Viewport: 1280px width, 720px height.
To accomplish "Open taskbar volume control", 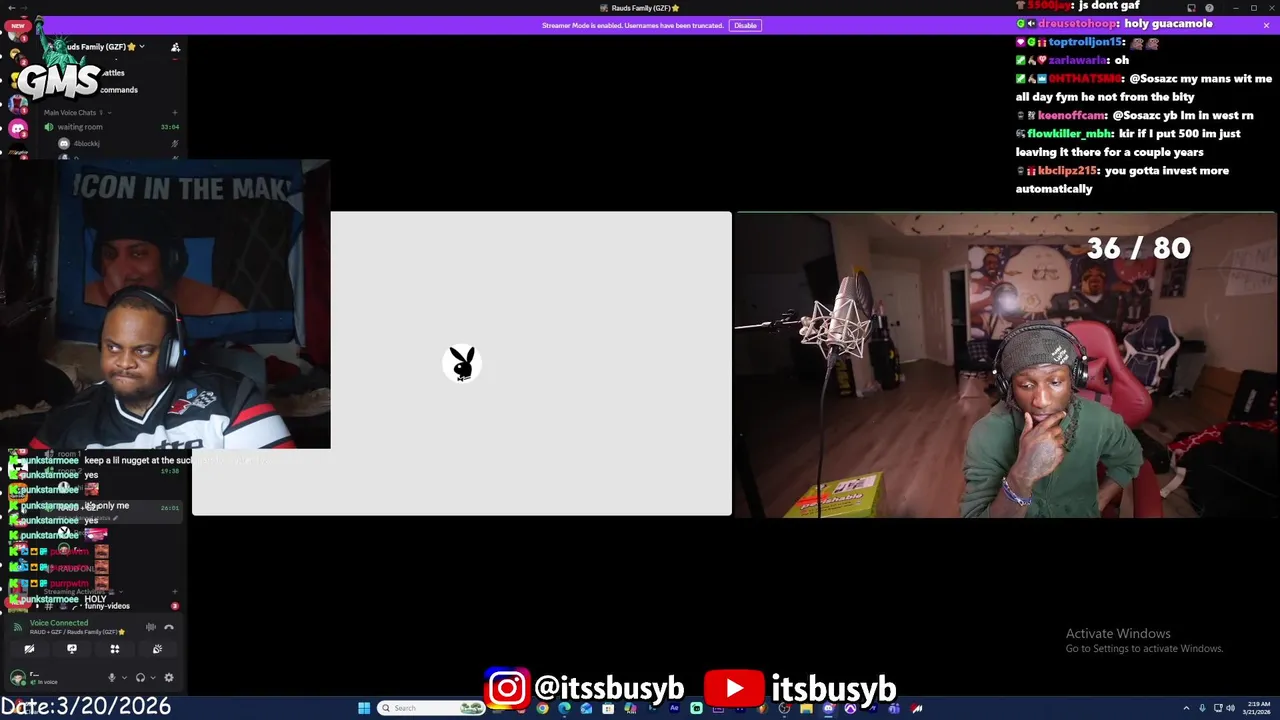I will pos(1230,708).
